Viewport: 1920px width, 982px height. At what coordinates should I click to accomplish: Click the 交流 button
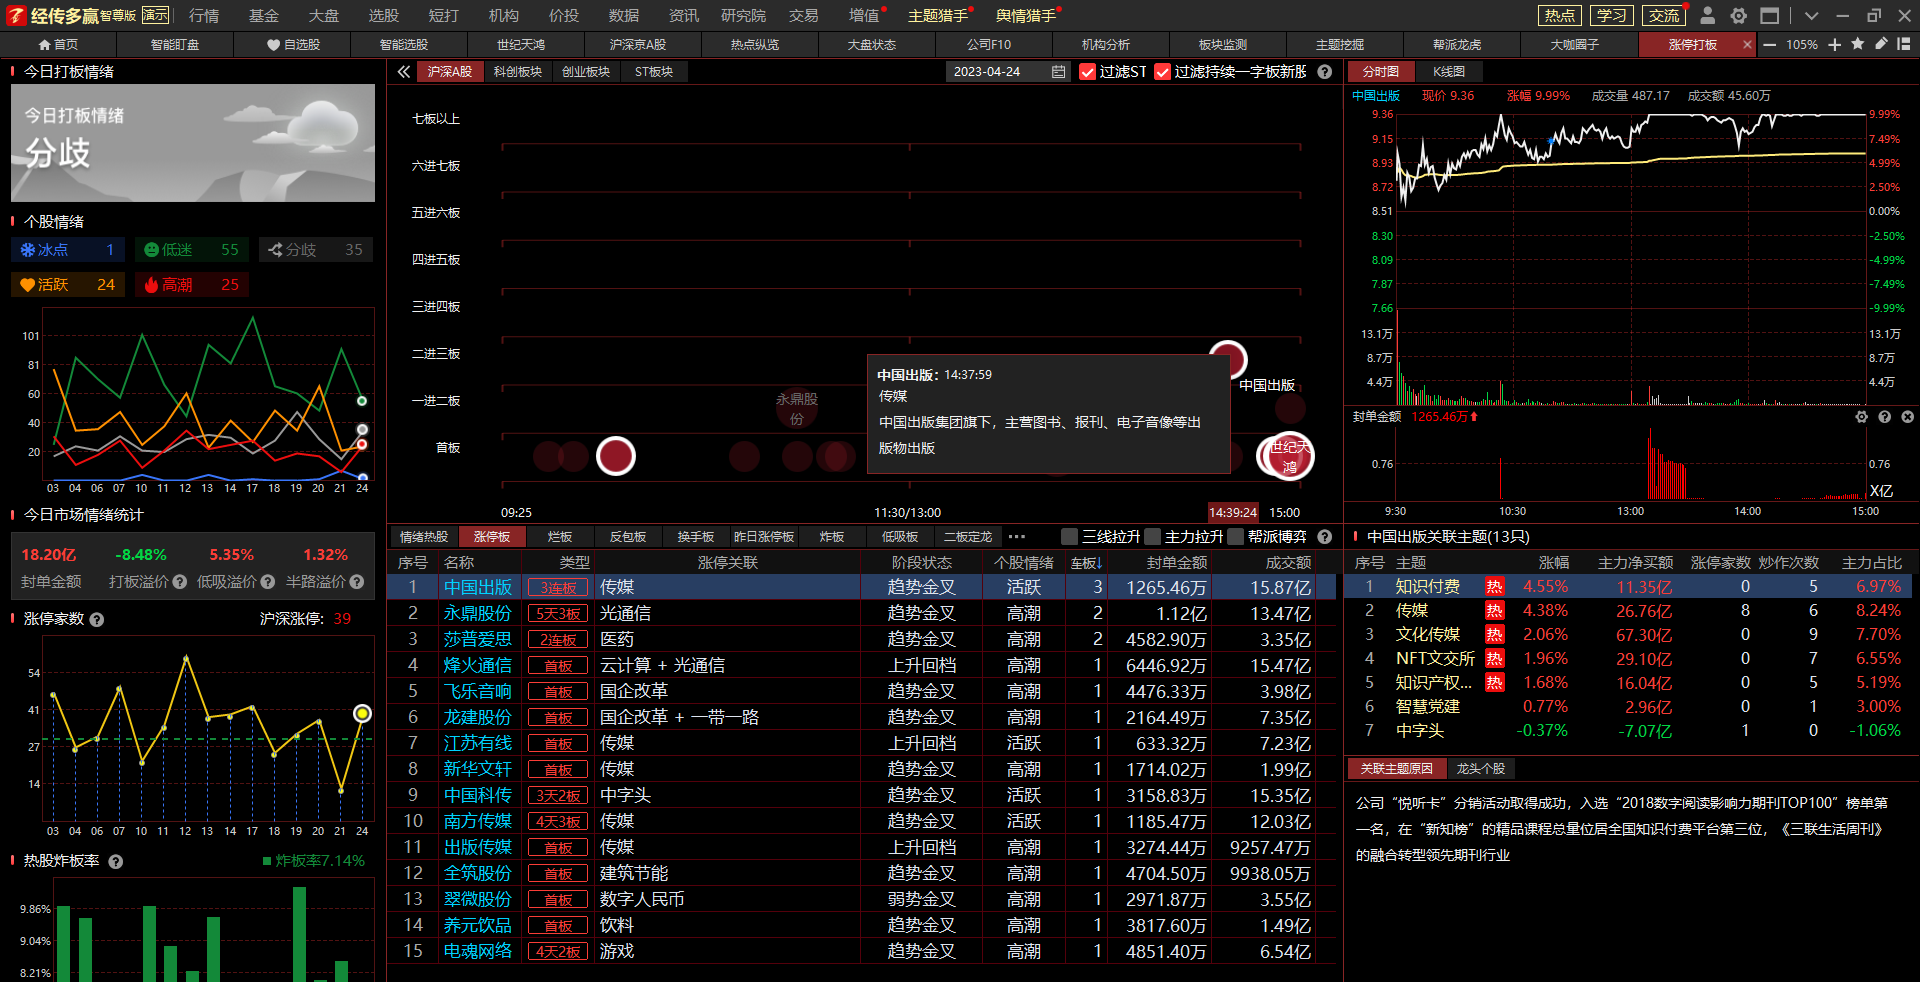[x=1664, y=15]
